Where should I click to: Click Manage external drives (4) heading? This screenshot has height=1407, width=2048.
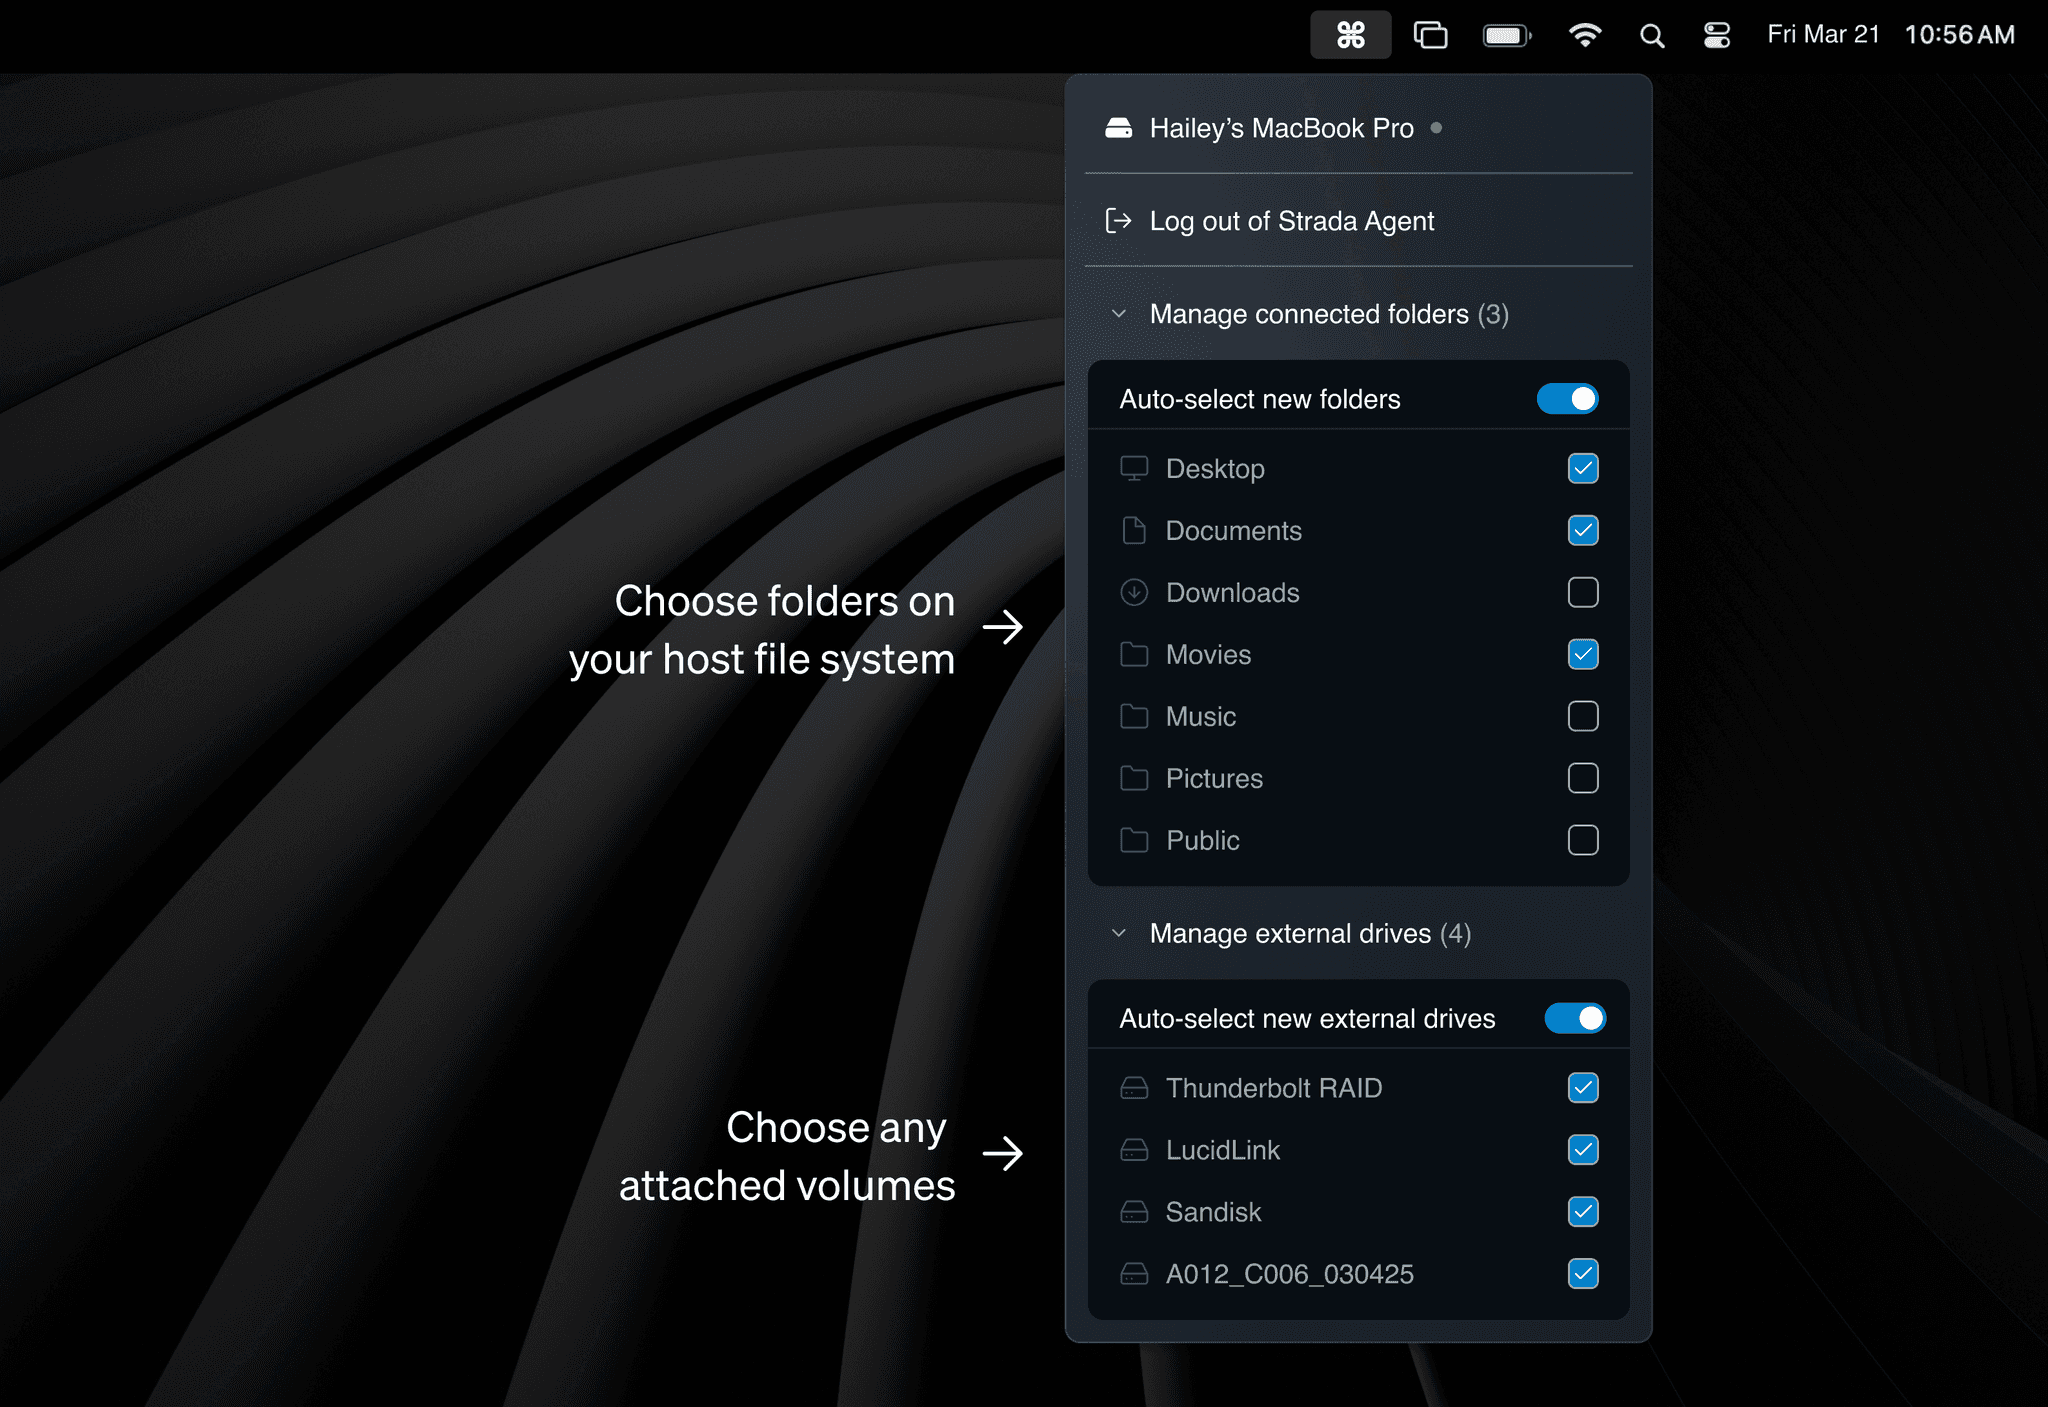click(1310, 933)
